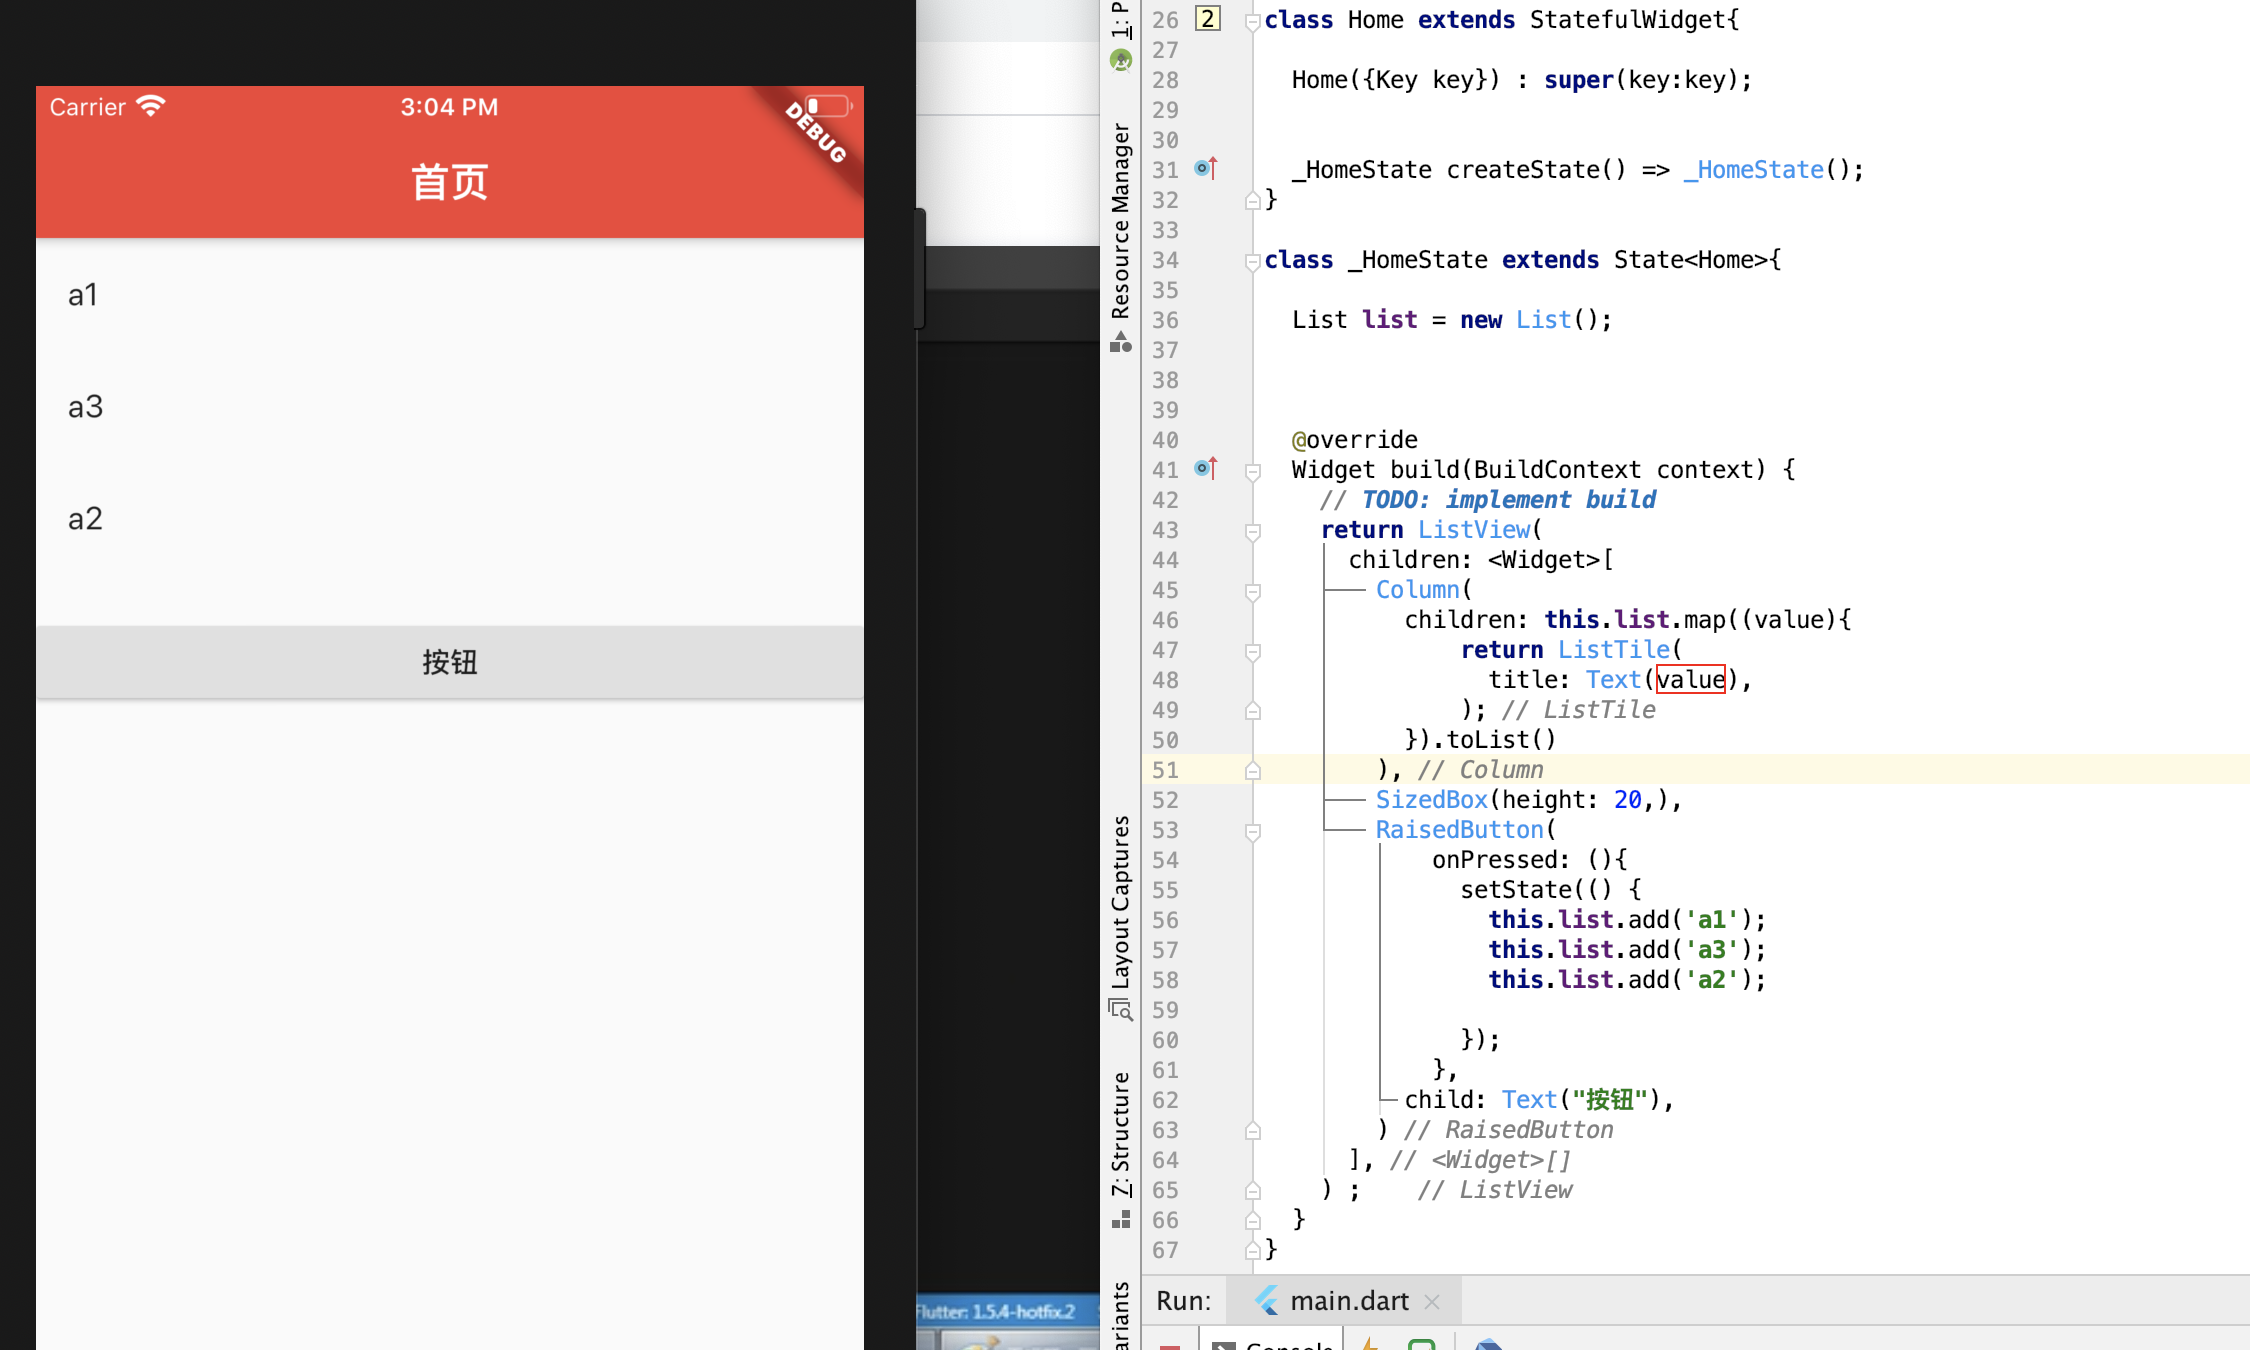Click the override gutter icon beside createState
The image size is (2250, 1350).
1205,169
